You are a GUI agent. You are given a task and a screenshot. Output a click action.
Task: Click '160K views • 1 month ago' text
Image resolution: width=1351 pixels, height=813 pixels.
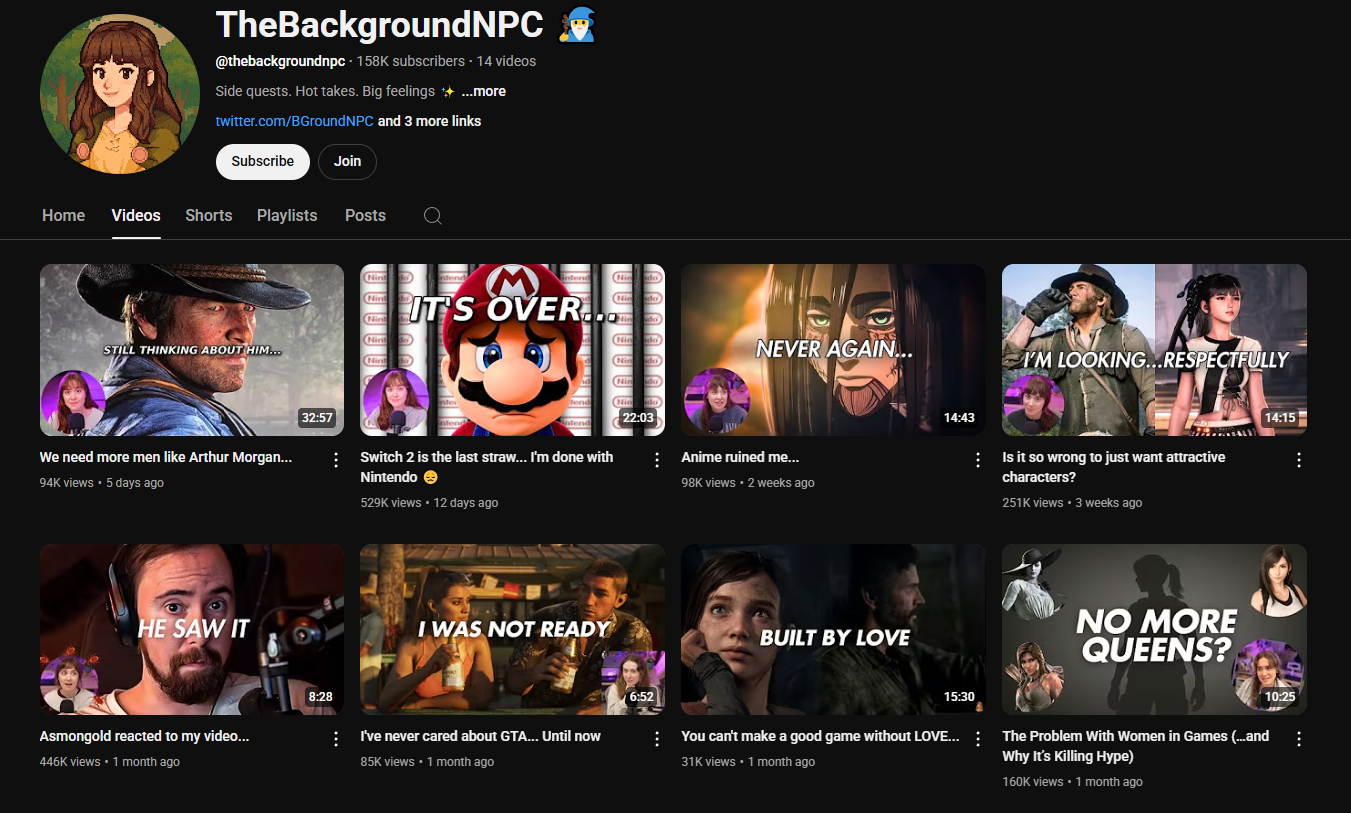click(x=1072, y=782)
